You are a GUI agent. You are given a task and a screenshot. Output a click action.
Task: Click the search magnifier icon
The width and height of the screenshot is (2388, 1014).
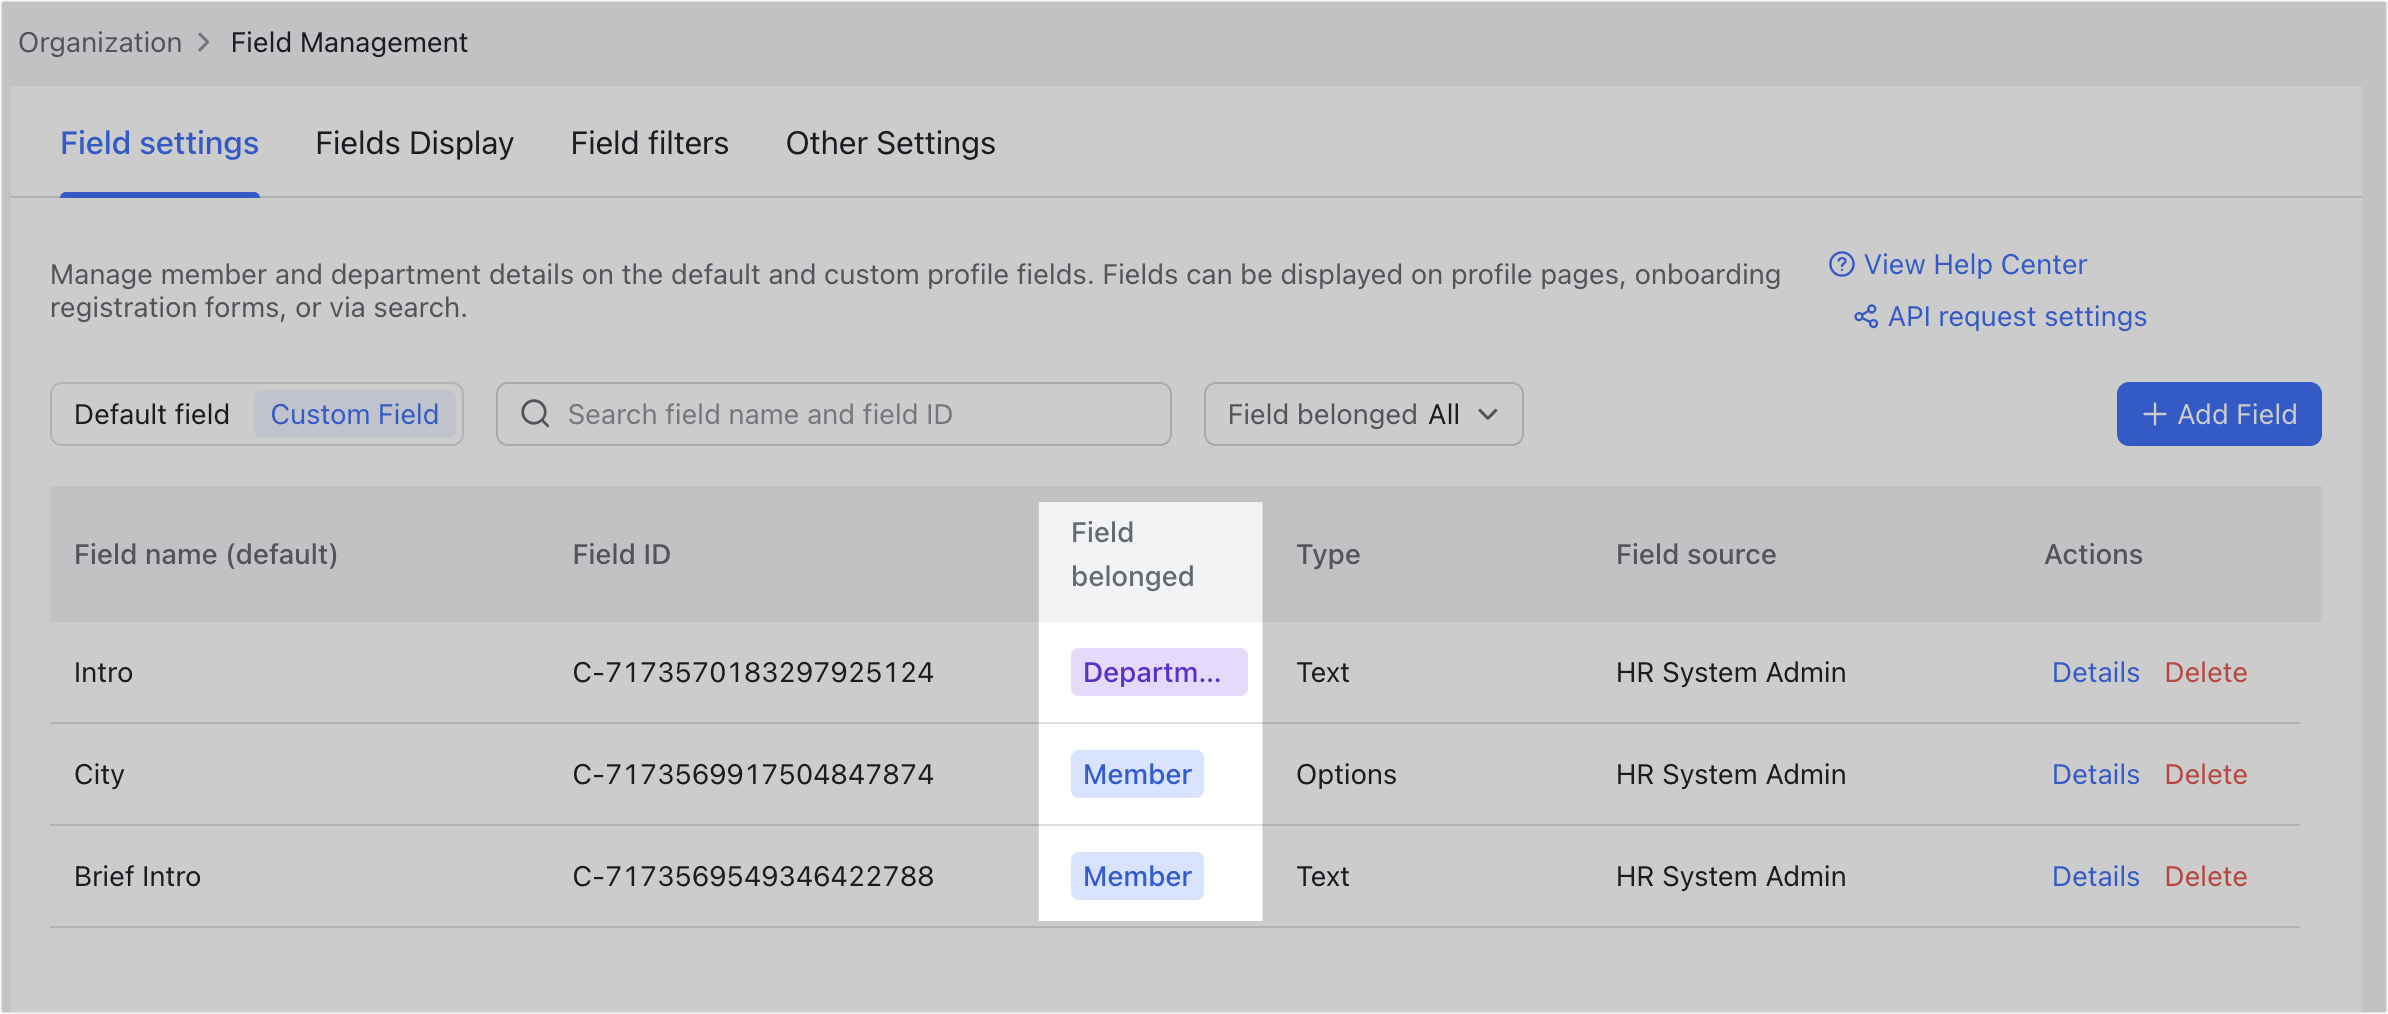click(536, 413)
